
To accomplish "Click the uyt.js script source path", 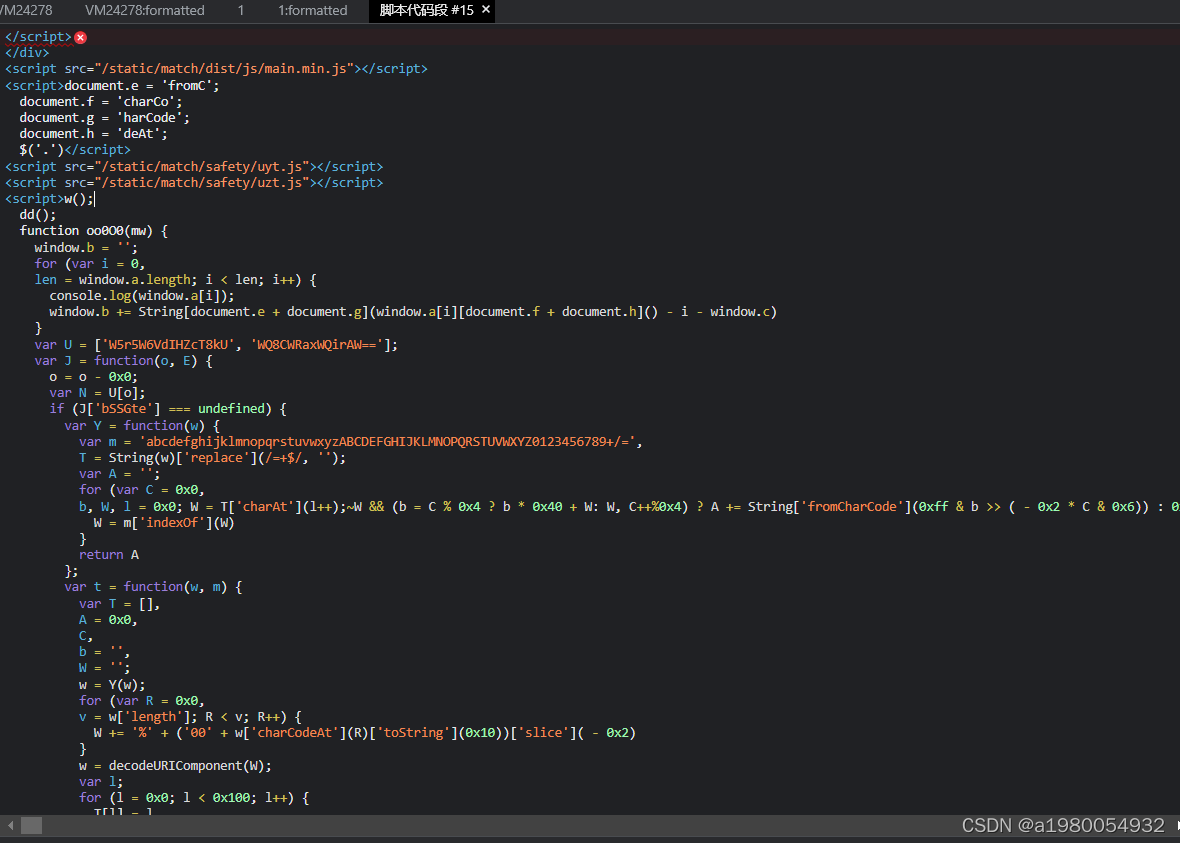I will point(202,166).
